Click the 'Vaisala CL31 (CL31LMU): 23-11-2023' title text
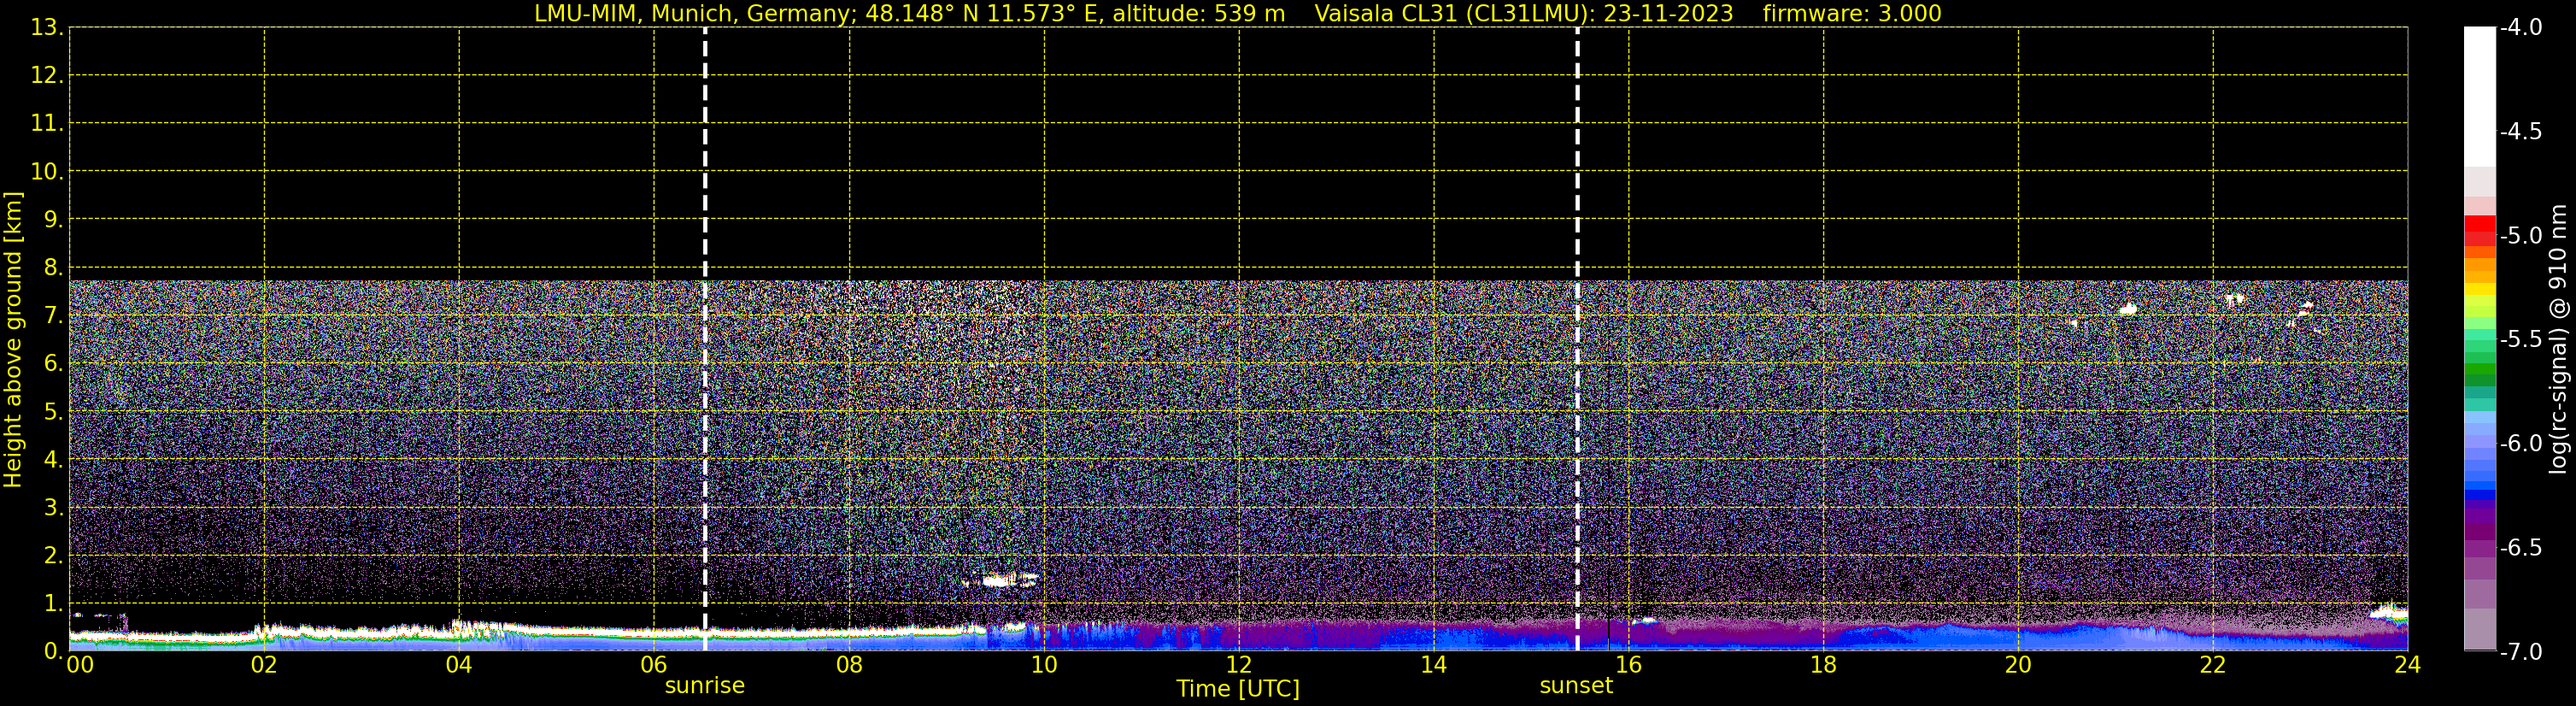 point(1523,13)
